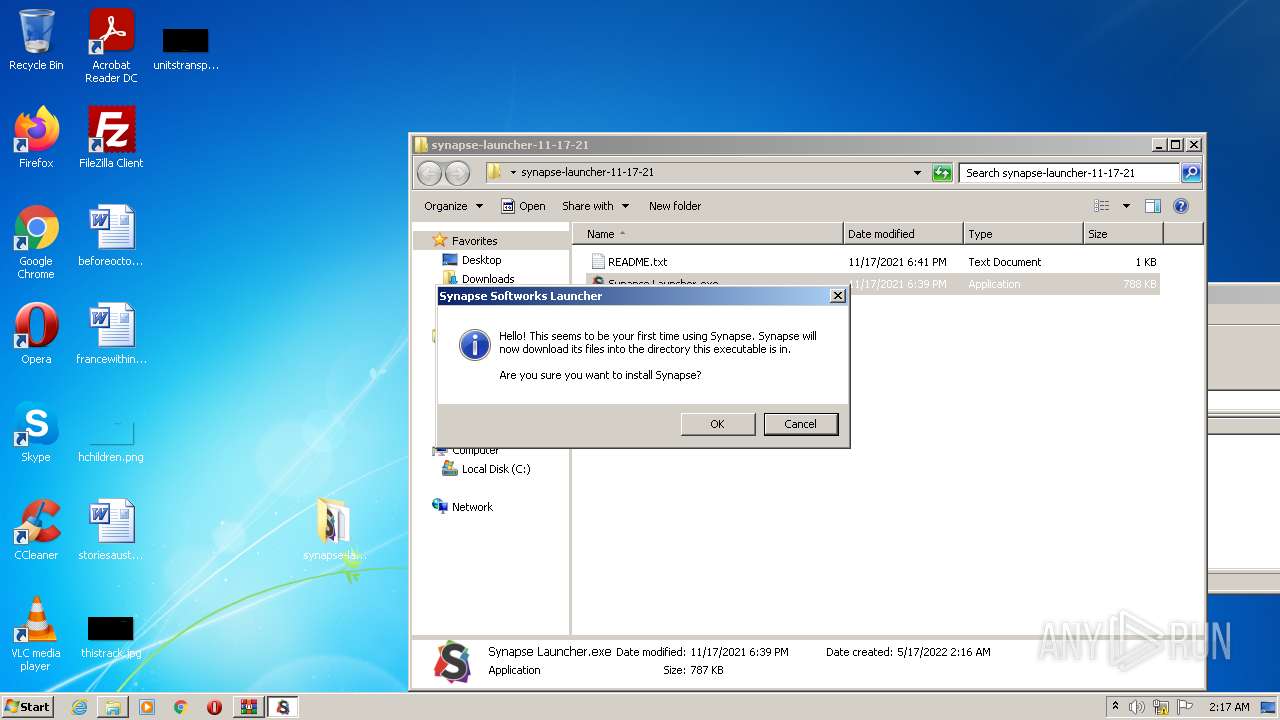
Task: Sort files by Type column
Action: point(1023,234)
